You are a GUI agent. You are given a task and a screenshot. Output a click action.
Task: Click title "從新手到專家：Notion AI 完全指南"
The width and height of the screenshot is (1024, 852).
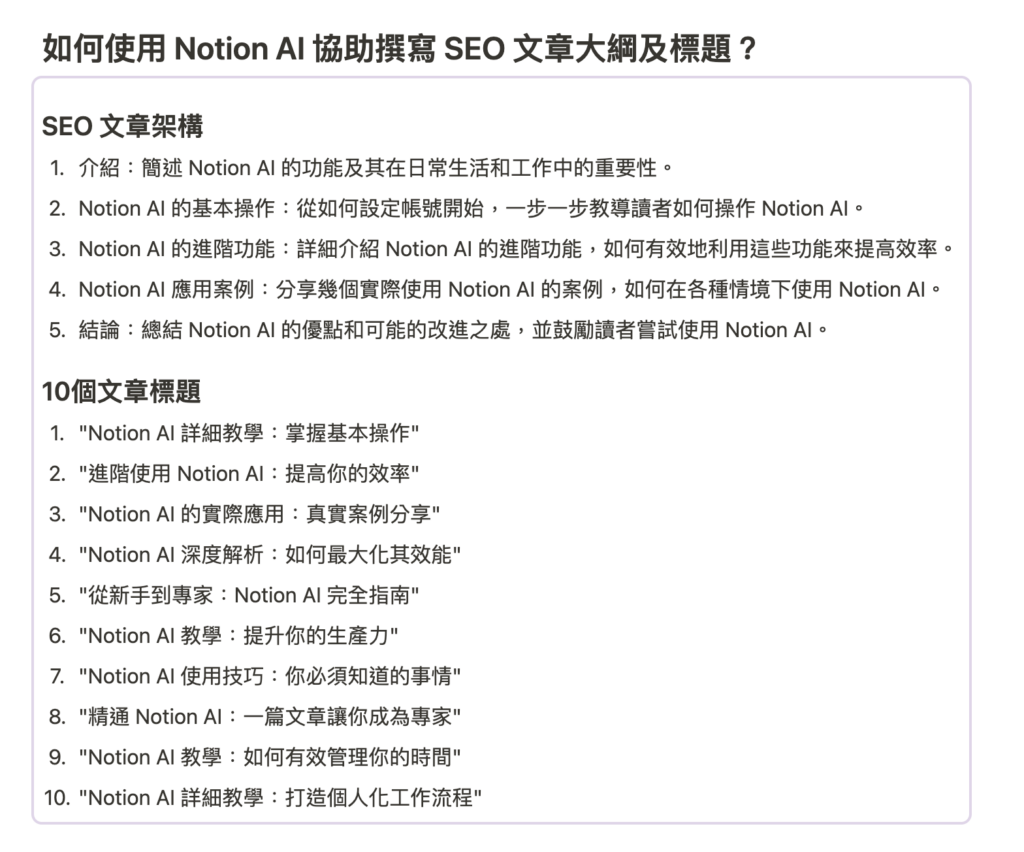pyautogui.click(x=249, y=595)
